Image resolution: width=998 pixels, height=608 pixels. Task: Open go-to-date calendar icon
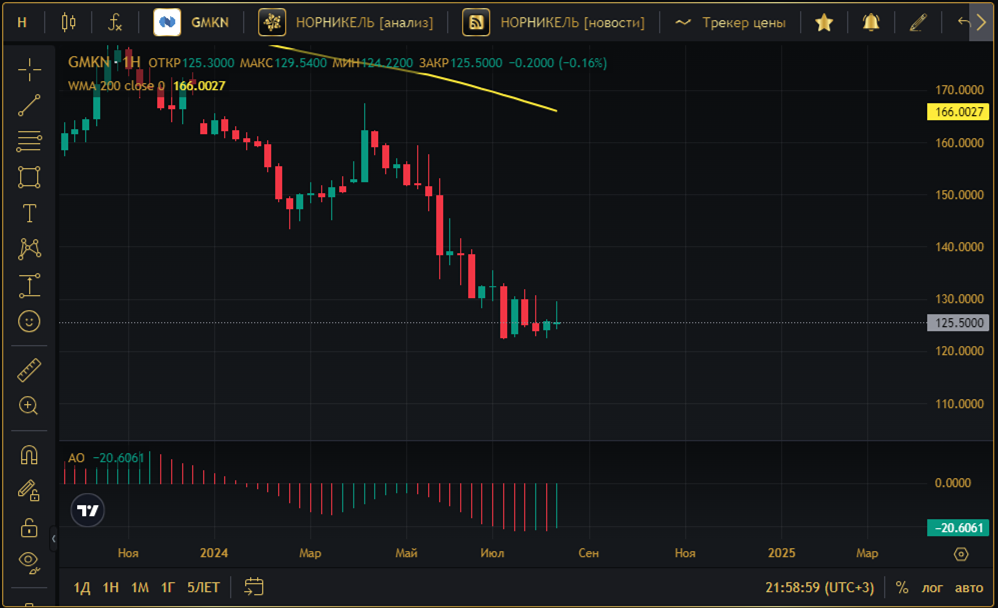253,586
